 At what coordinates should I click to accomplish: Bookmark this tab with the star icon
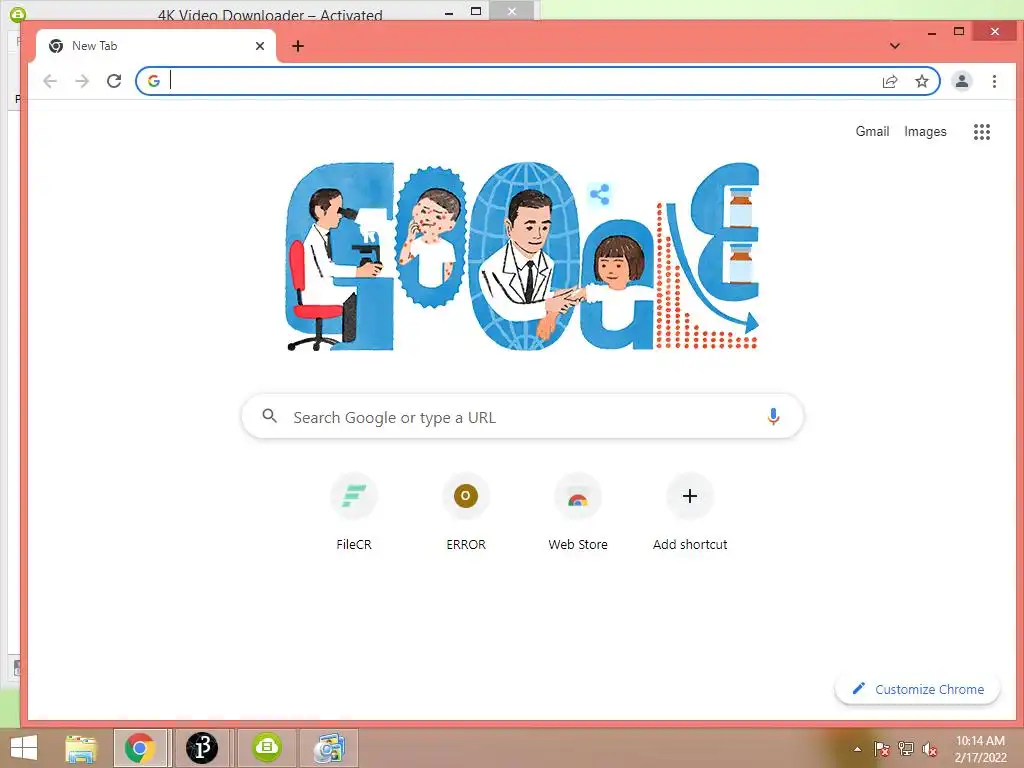pos(921,81)
